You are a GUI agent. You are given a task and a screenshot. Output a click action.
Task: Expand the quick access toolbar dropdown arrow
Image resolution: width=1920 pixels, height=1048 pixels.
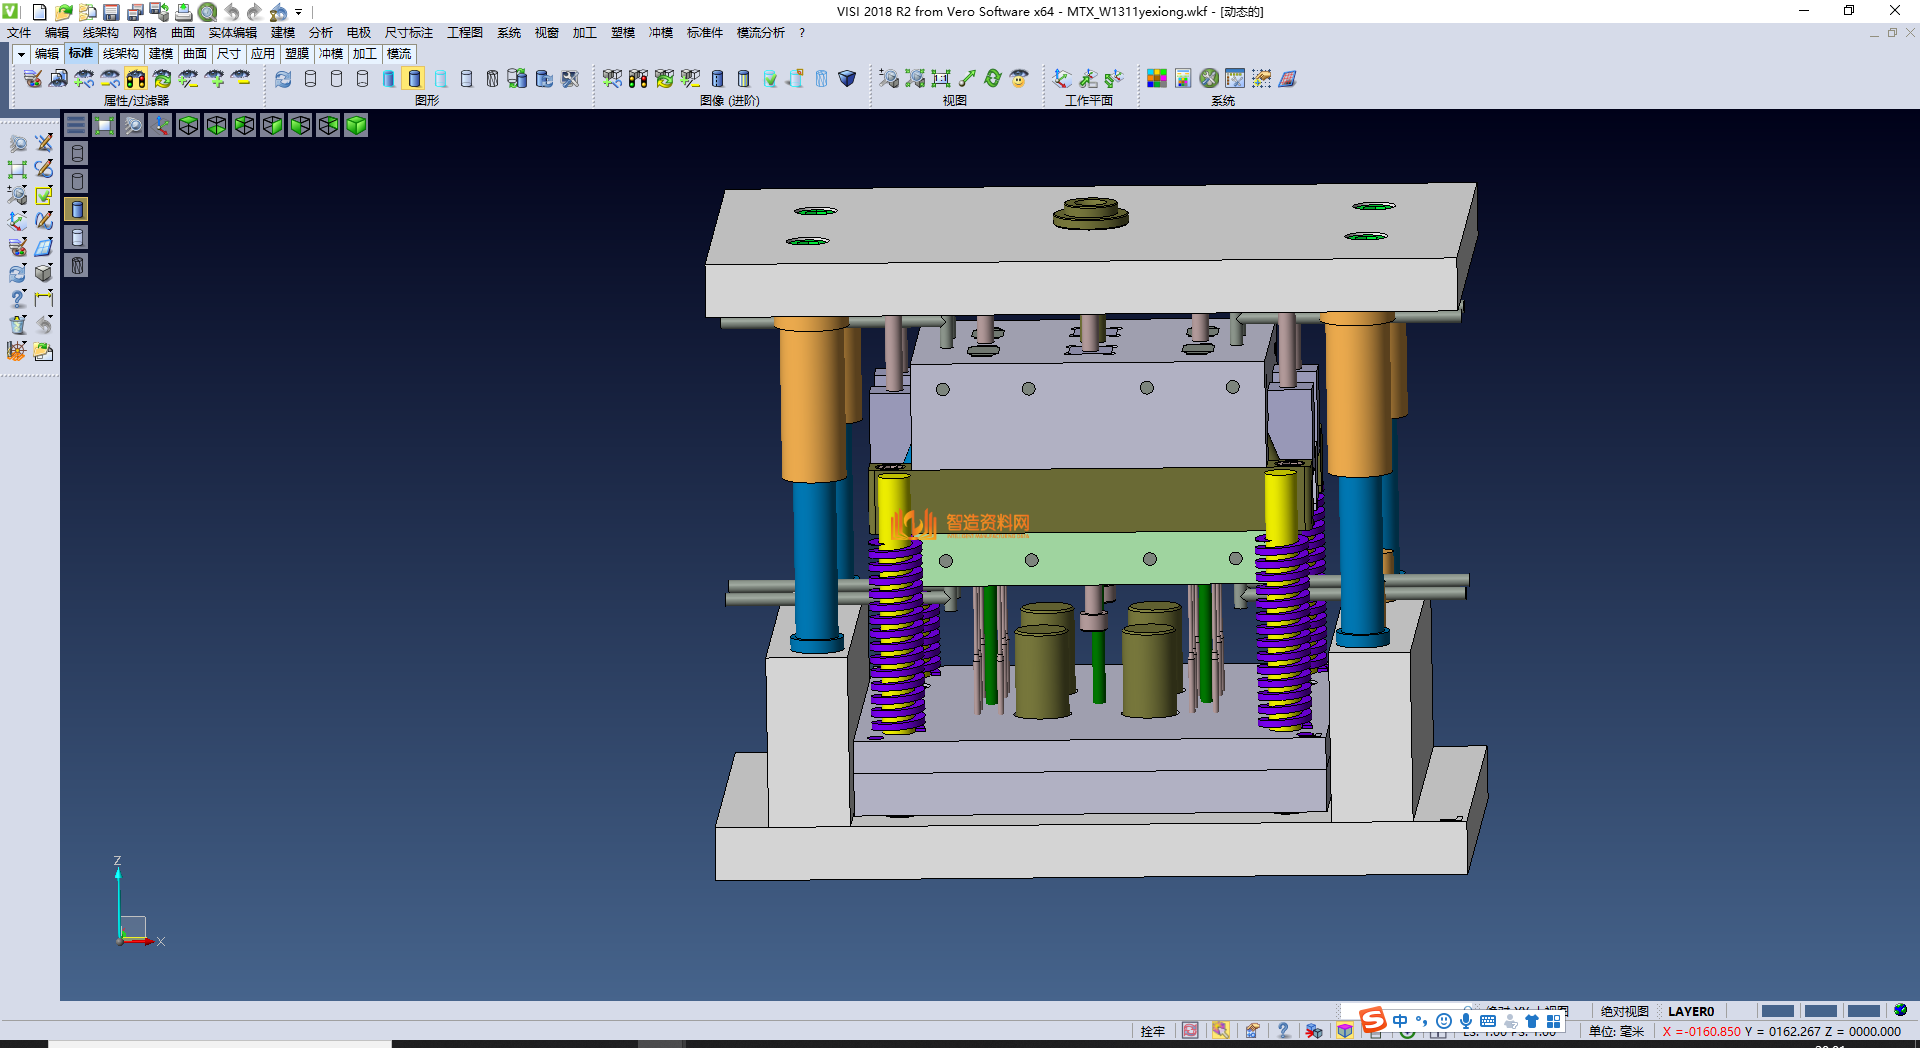(299, 12)
